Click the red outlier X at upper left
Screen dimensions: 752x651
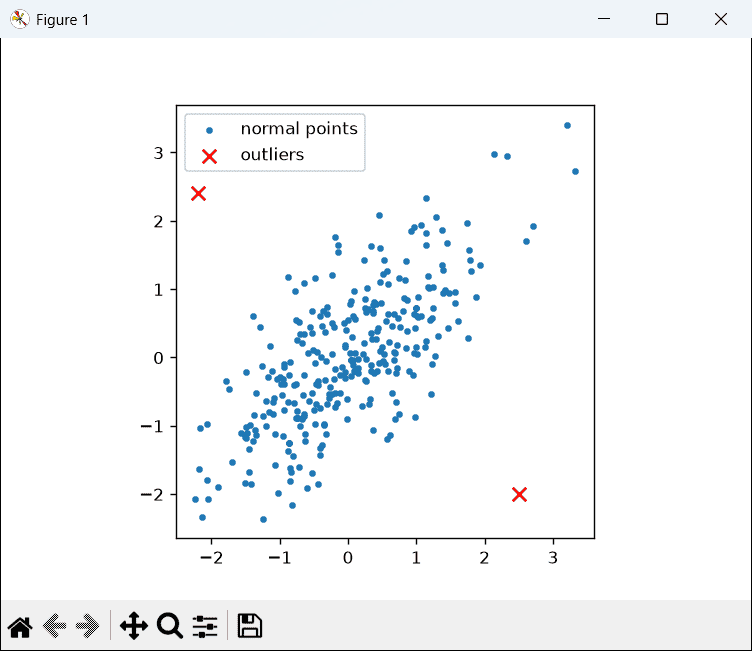click(x=199, y=193)
